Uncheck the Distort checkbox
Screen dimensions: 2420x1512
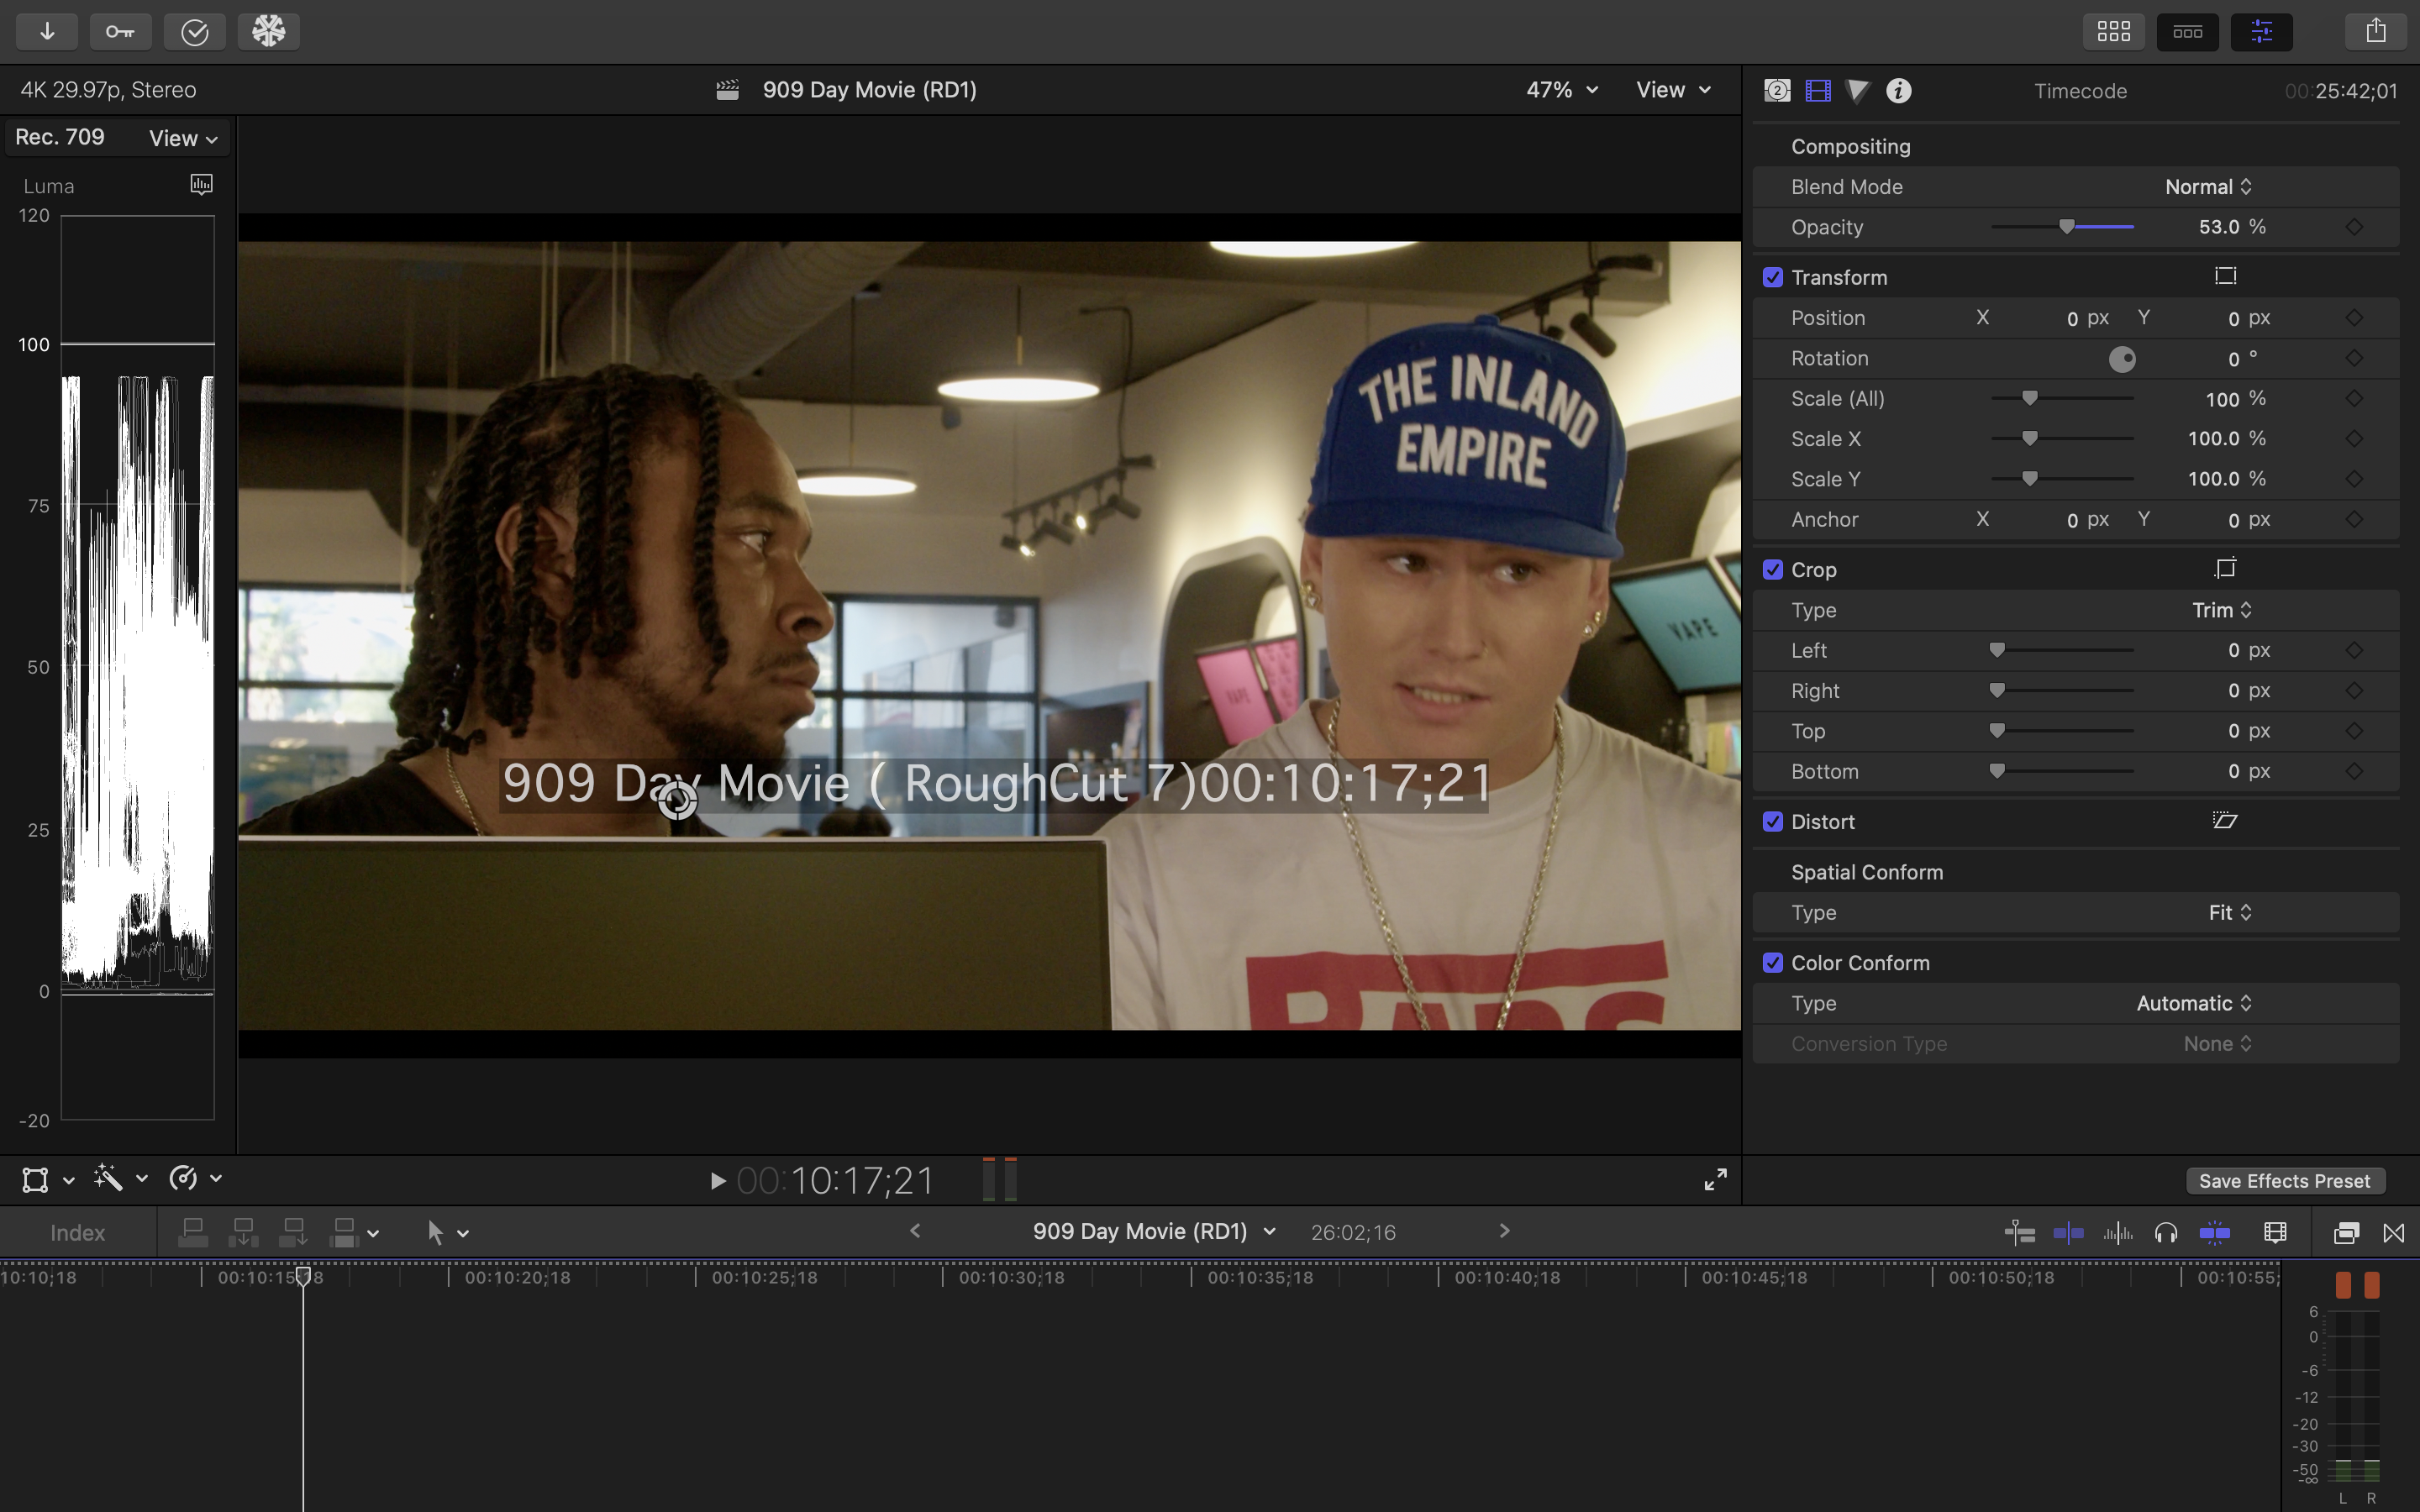click(1773, 821)
